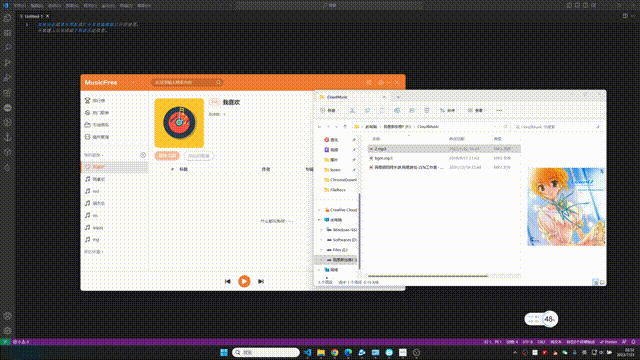Refresh the CloudMusic folder in File Explorer
Viewport: 640px width, 360px height.
[x=505, y=127]
